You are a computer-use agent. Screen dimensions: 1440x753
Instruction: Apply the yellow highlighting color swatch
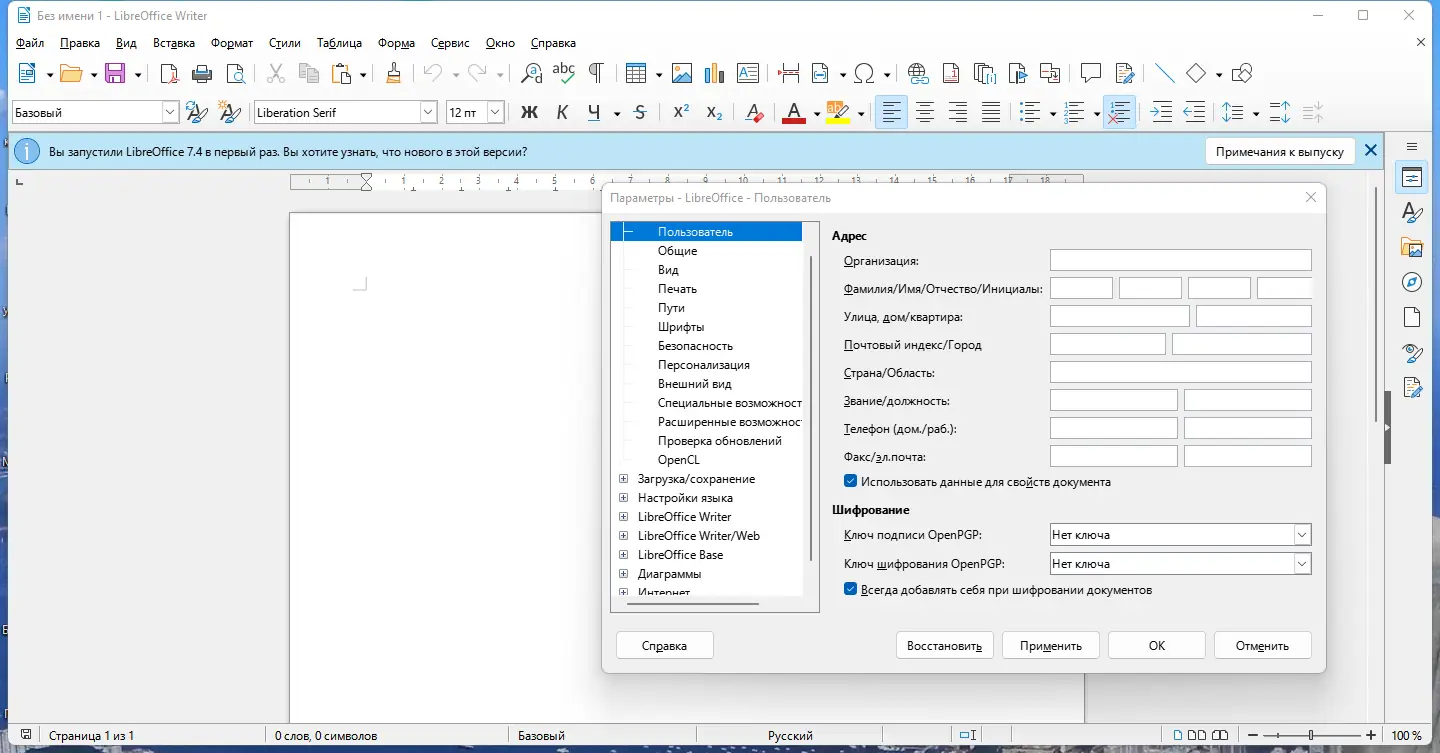coord(837,112)
